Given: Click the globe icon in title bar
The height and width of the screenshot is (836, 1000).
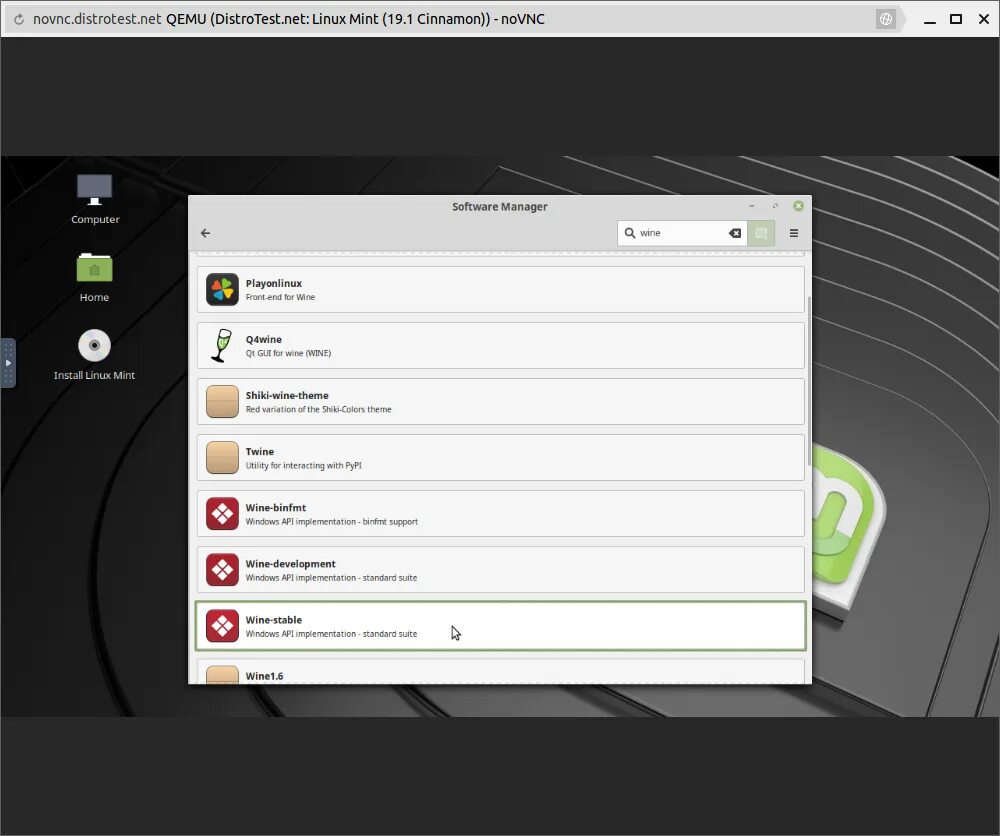Looking at the screenshot, I should point(886,19).
